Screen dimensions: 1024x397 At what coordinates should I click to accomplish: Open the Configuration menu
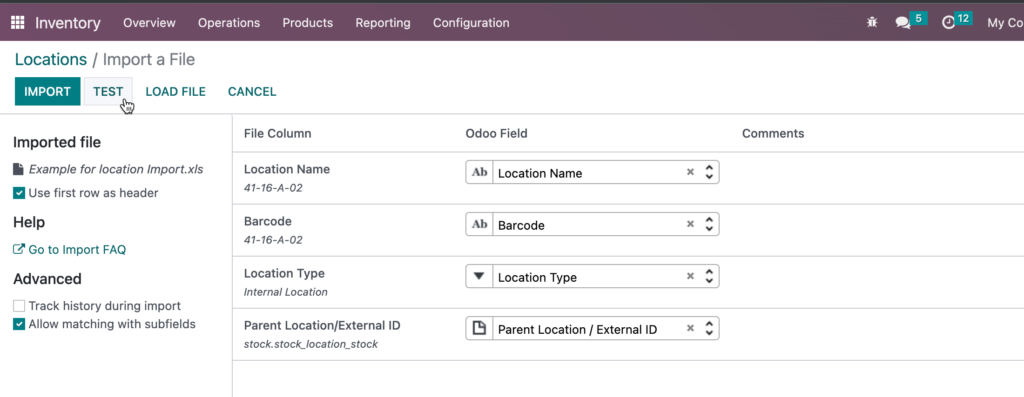471,23
